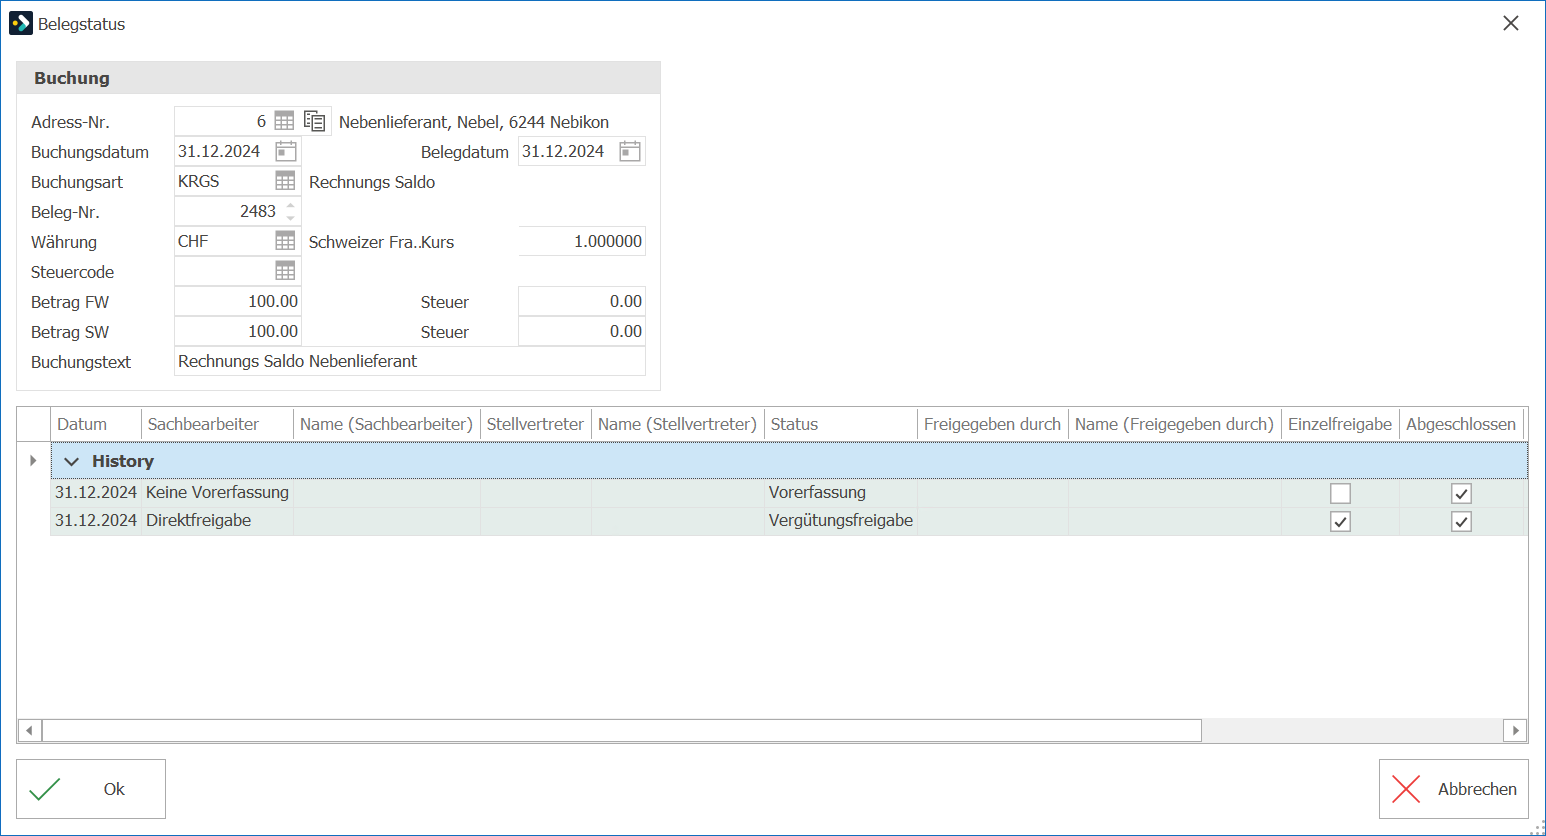Image resolution: width=1546 pixels, height=836 pixels.
Task: Collapse the History group chevron
Action: 71,461
